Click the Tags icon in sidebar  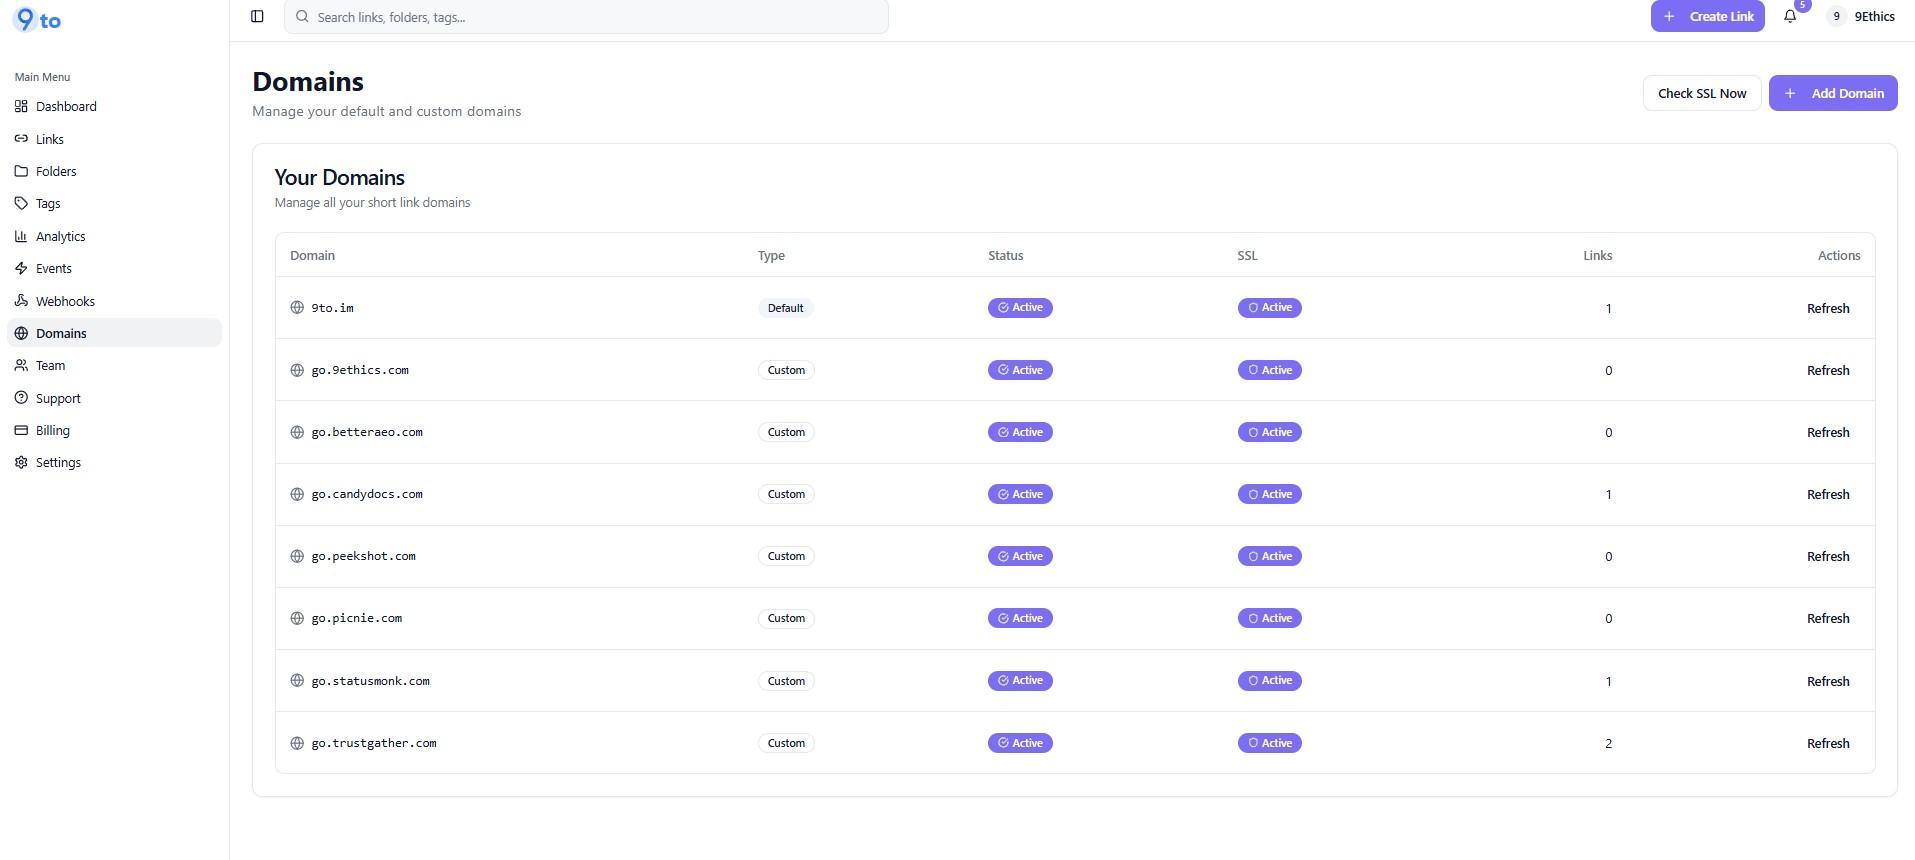point(21,203)
